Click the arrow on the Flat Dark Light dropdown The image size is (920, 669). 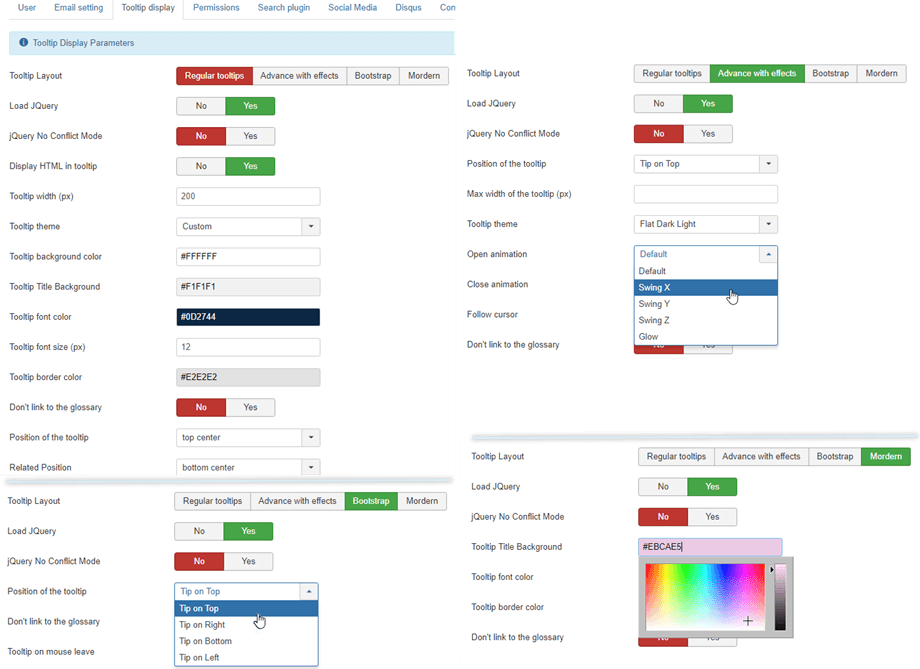click(768, 224)
